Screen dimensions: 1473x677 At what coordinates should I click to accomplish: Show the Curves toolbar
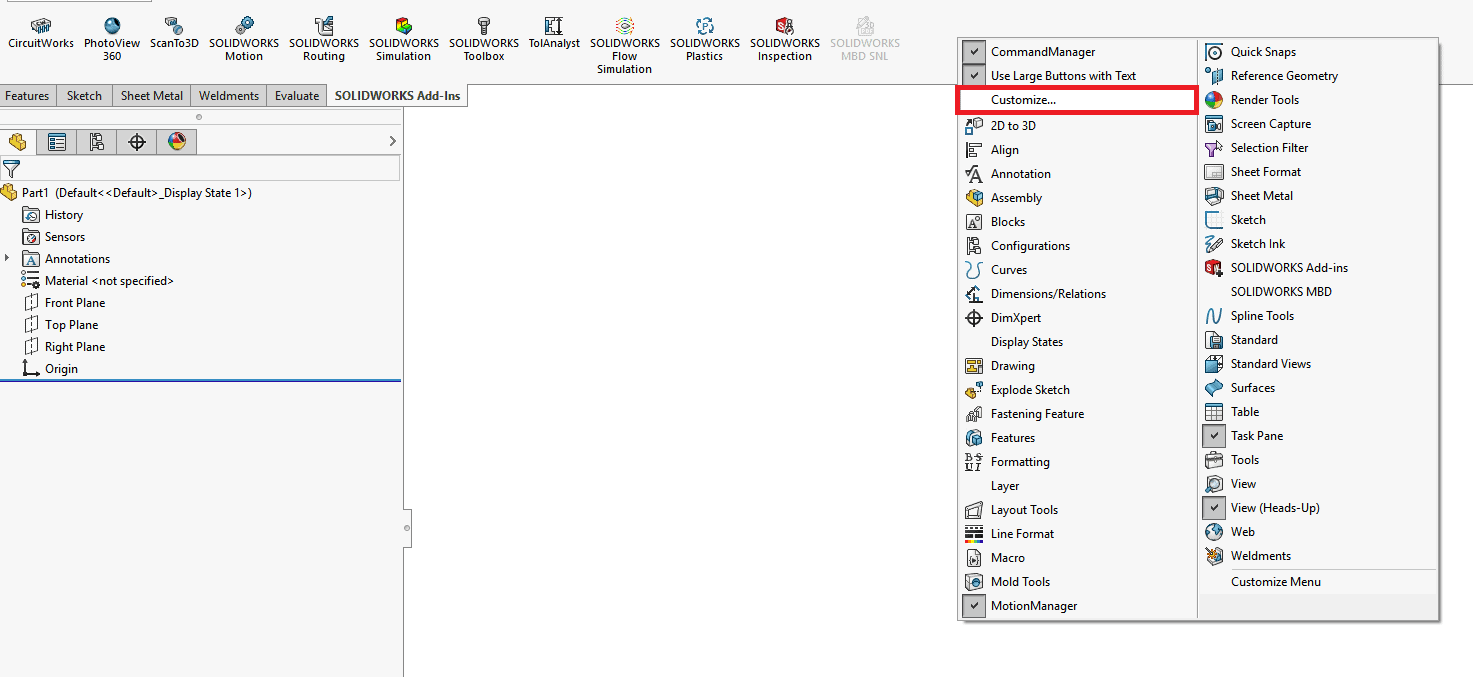pyautogui.click(x=1077, y=270)
